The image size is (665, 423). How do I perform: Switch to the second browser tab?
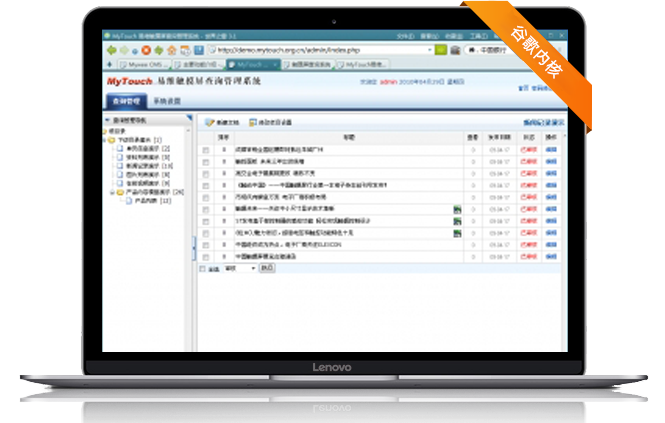point(198,64)
